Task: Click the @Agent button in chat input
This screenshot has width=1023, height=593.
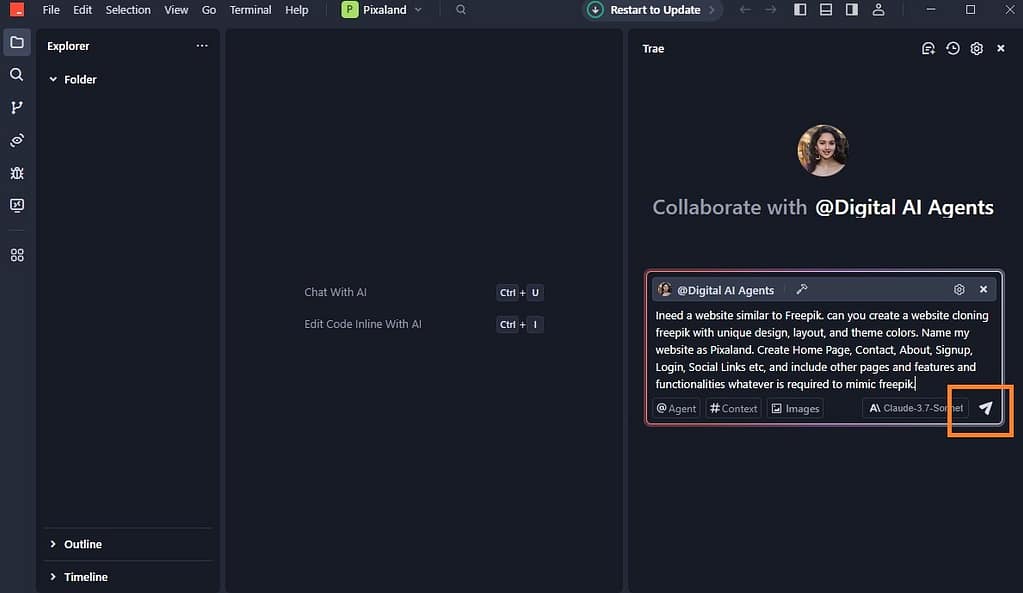Action: (x=676, y=408)
